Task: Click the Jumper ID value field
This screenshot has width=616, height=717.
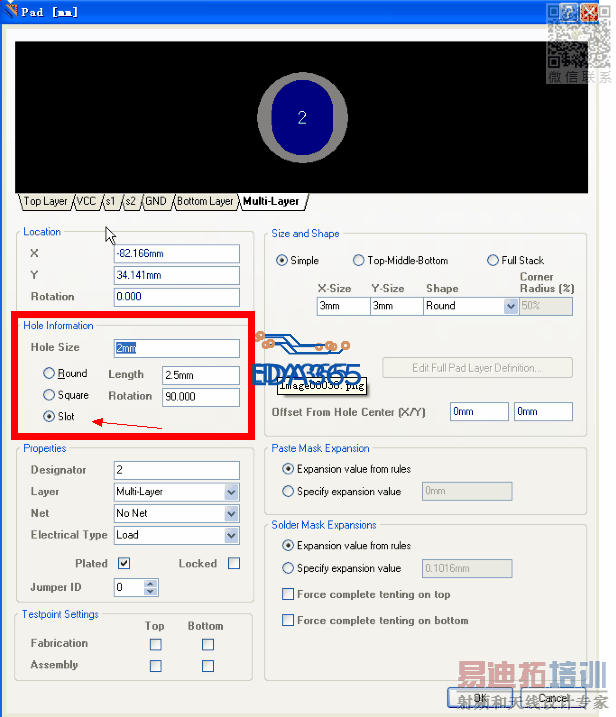Action: pos(129,588)
